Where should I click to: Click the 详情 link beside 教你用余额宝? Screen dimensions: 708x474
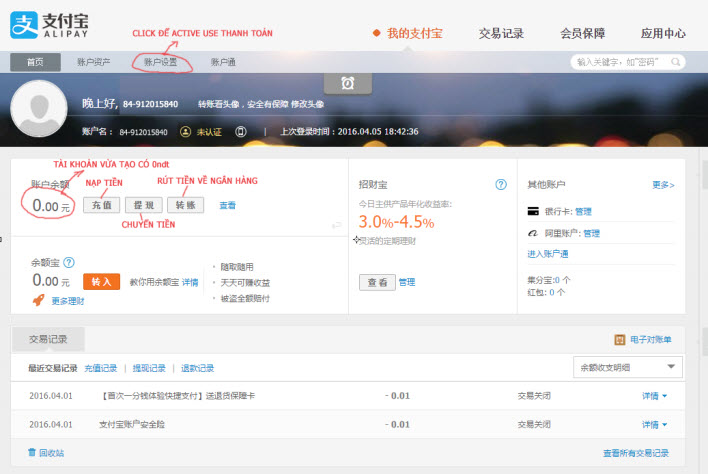tap(190, 282)
